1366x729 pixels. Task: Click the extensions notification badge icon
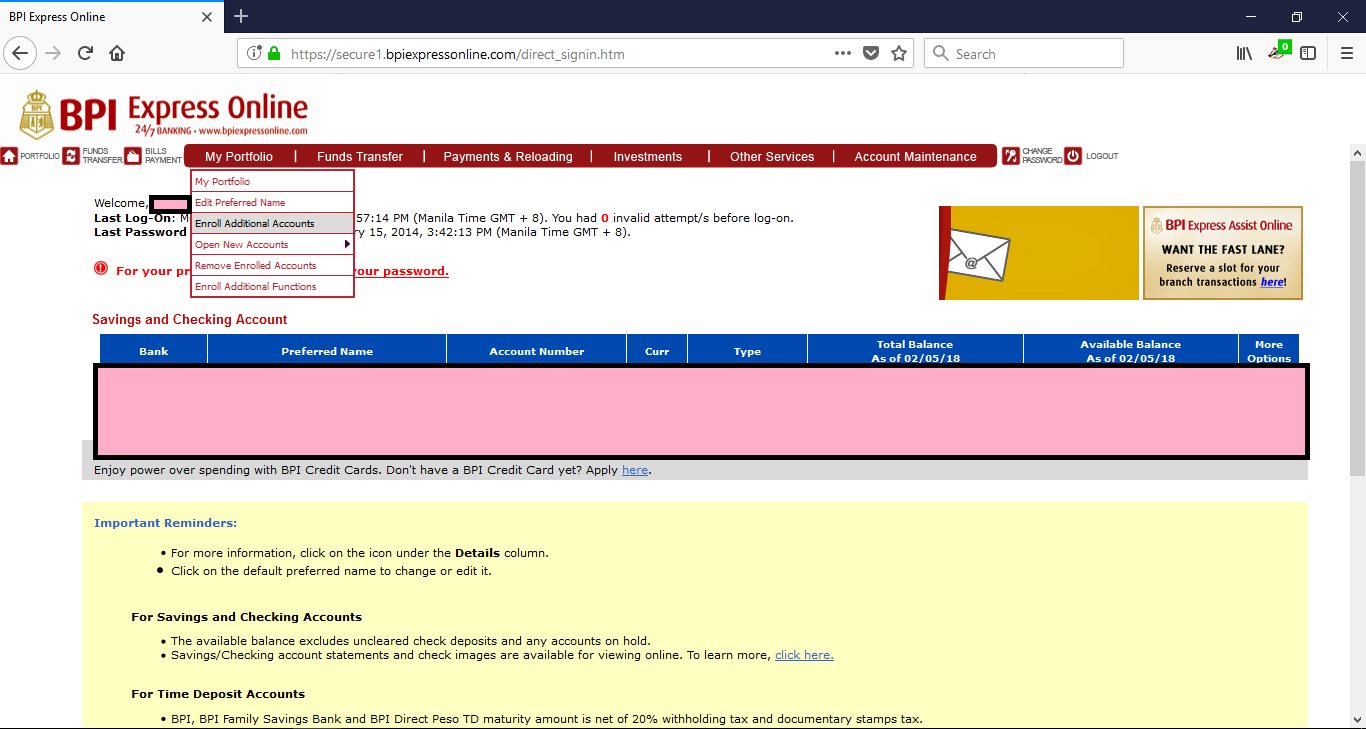[1278, 50]
